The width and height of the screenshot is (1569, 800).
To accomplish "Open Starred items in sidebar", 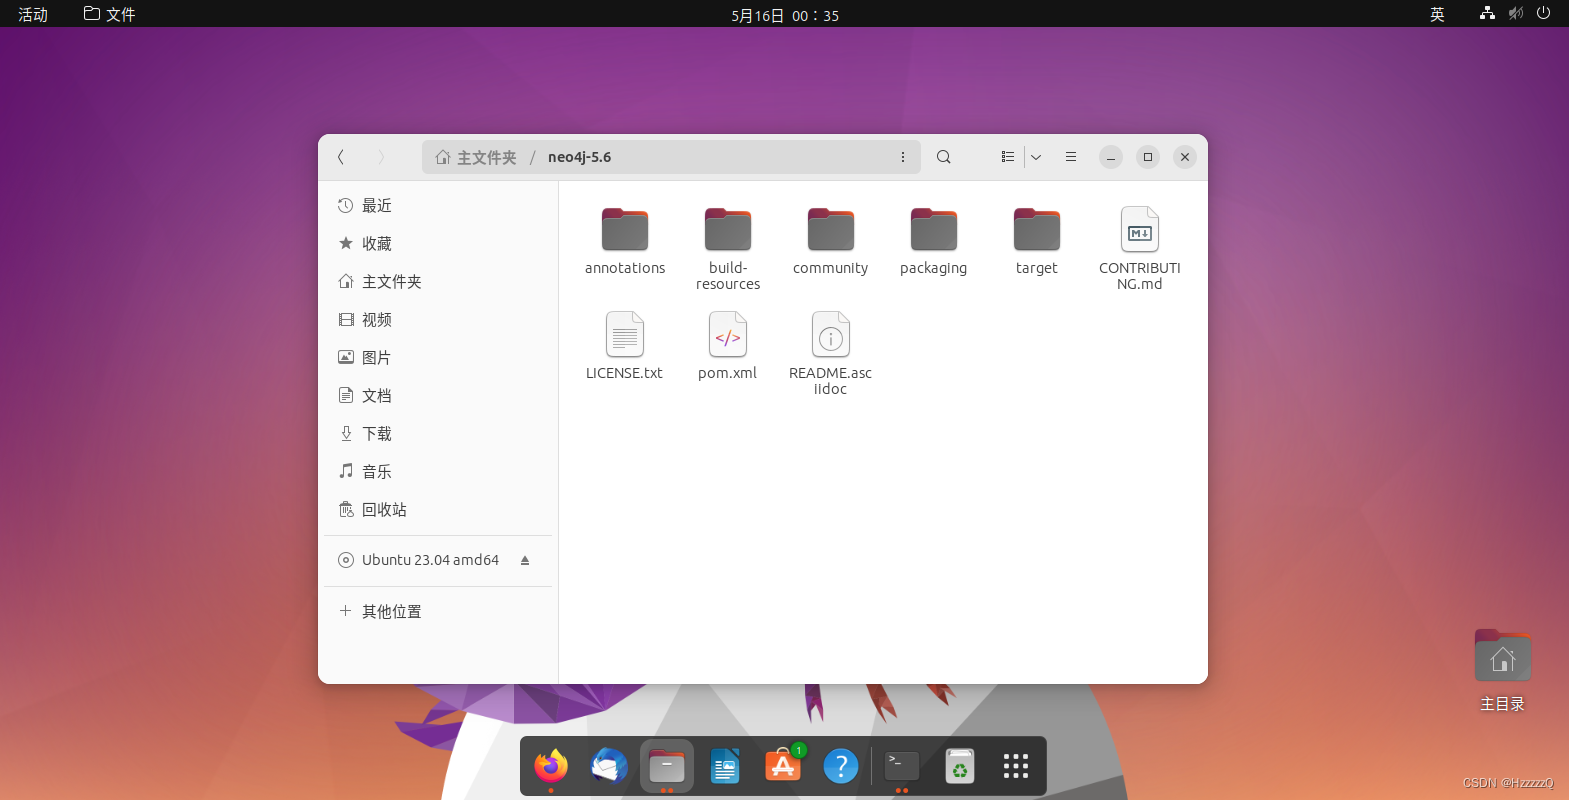I will [438, 243].
